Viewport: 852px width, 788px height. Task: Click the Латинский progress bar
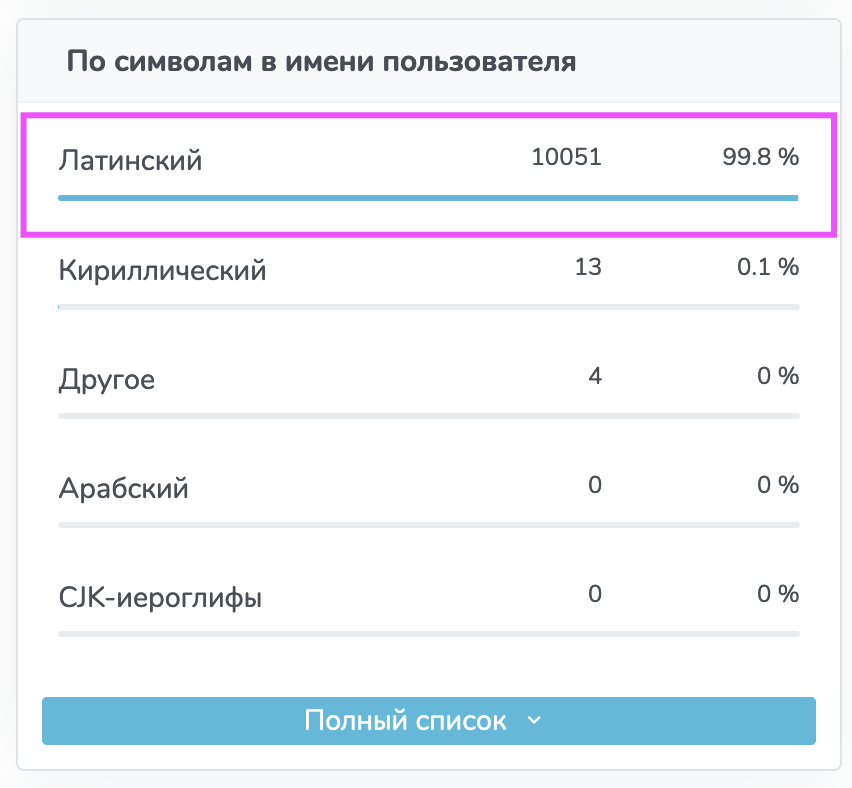pyautogui.click(x=428, y=198)
